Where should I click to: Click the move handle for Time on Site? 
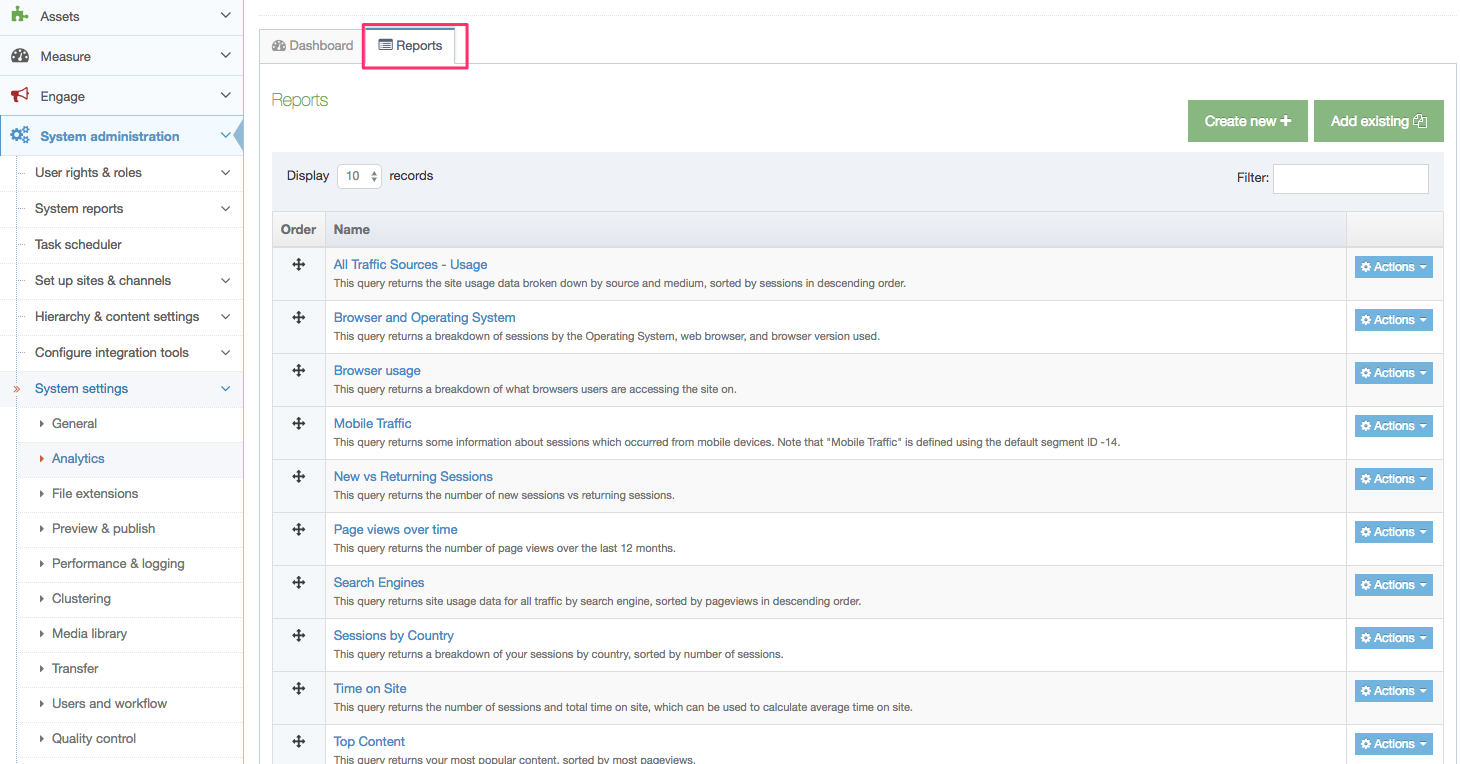click(x=298, y=688)
